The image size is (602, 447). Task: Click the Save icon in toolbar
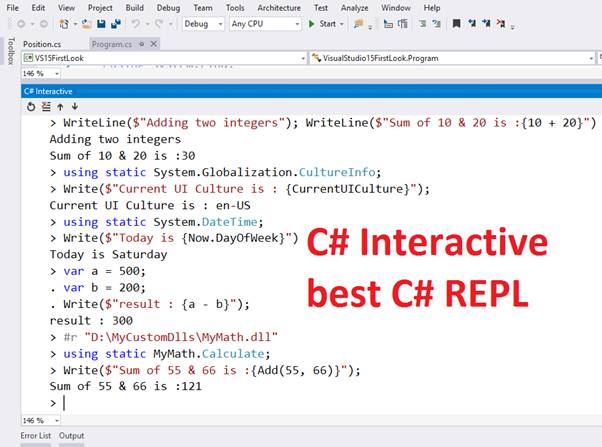(101, 24)
